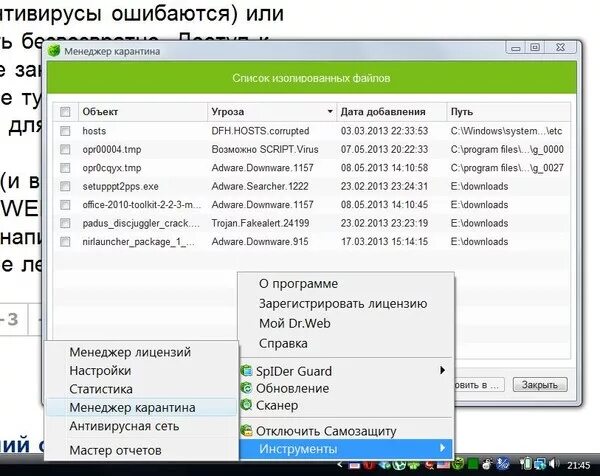Viewport: 600px width, 476px height.
Task: Check the box for nirlauncher_package
Action: point(65,241)
